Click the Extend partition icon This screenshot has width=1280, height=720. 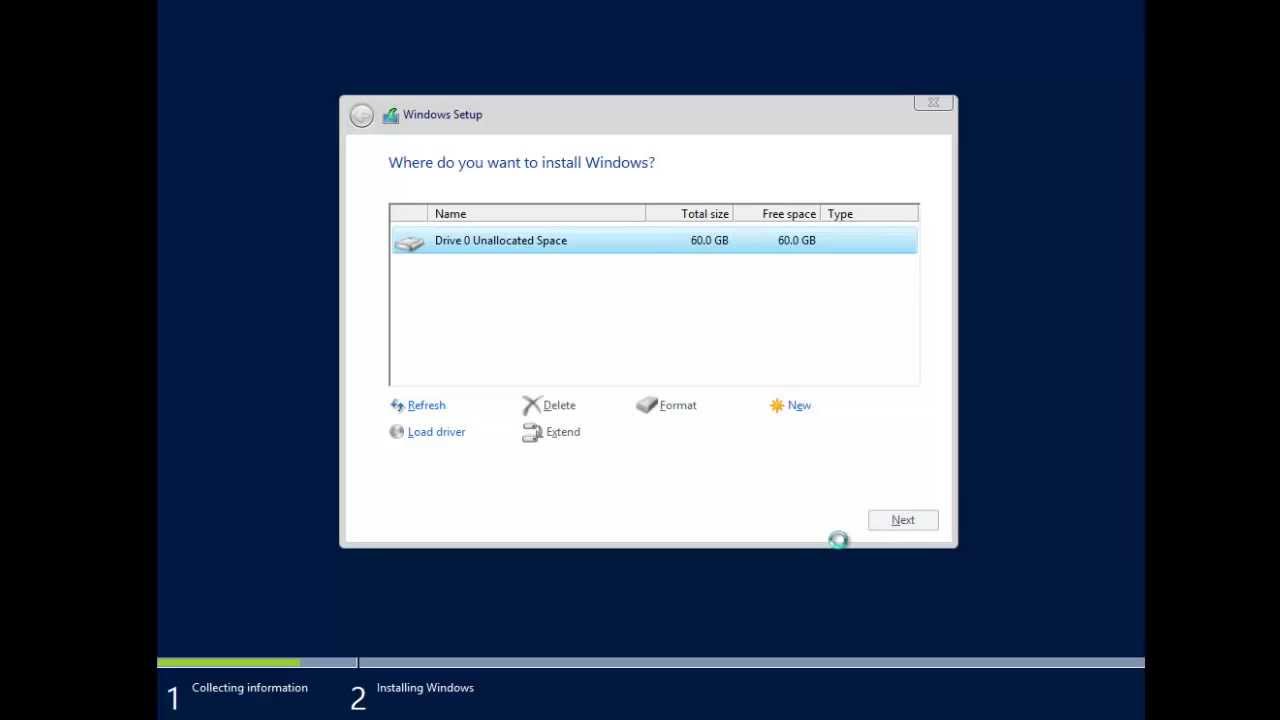click(532, 432)
